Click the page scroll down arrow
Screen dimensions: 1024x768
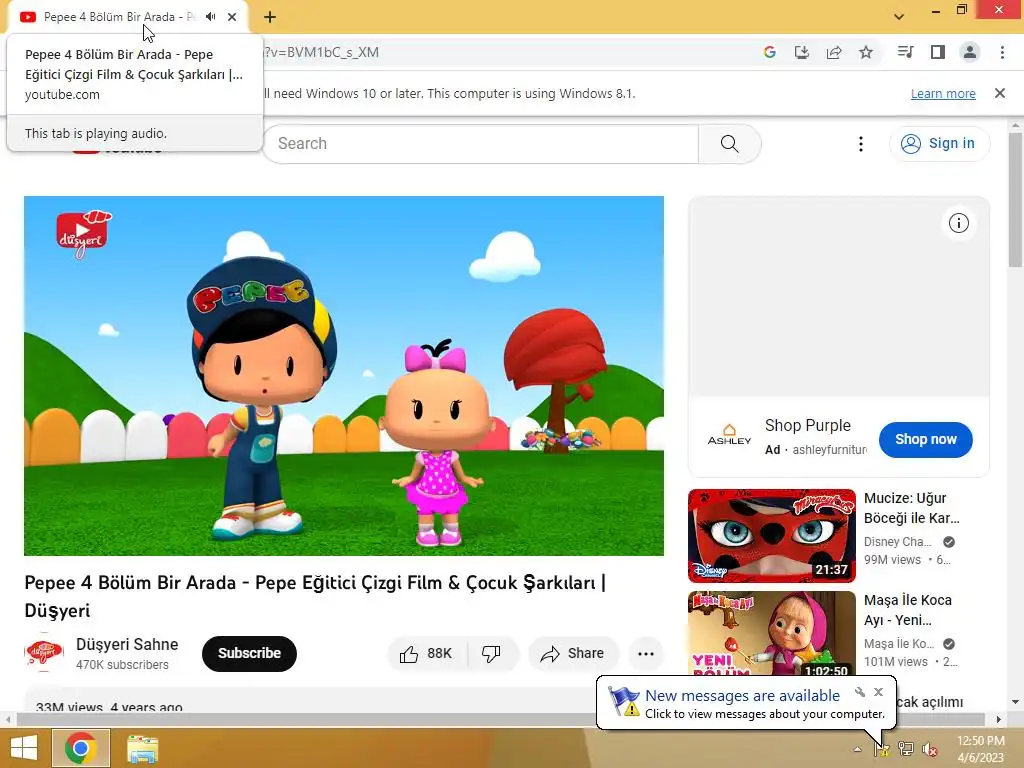pos(1015,702)
